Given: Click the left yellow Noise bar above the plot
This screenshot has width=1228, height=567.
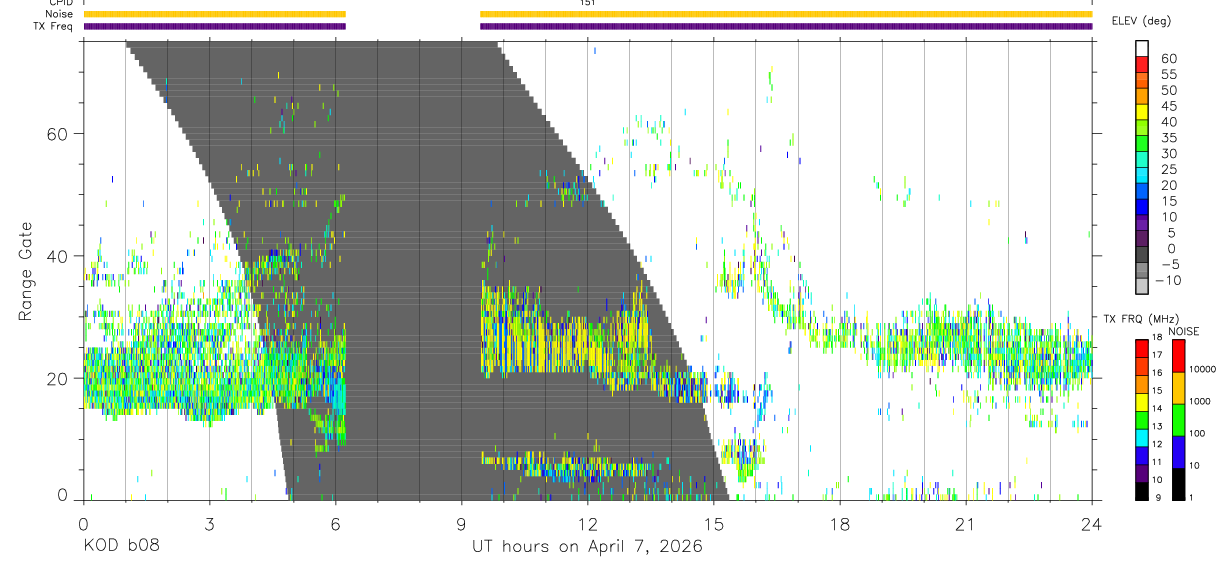Looking at the screenshot, I should click(x=214, y=14).
